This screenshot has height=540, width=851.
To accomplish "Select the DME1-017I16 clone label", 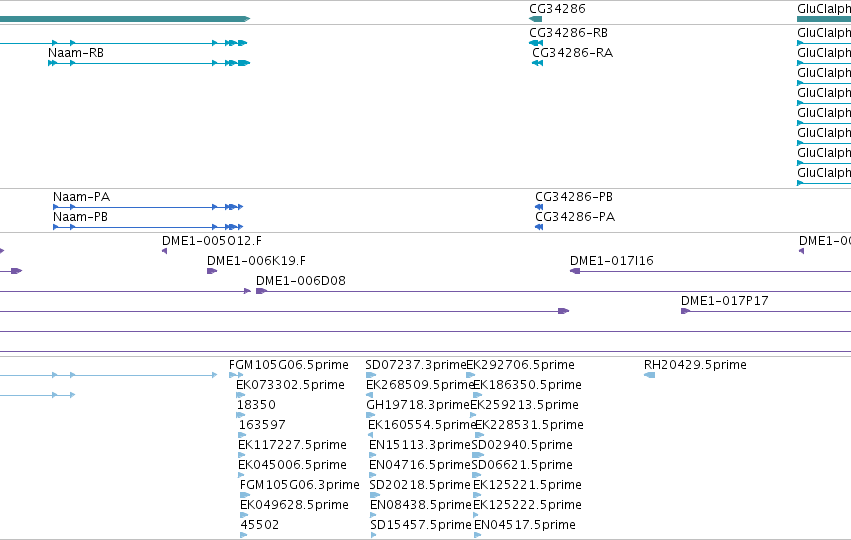I will click(x=612, y=261).
